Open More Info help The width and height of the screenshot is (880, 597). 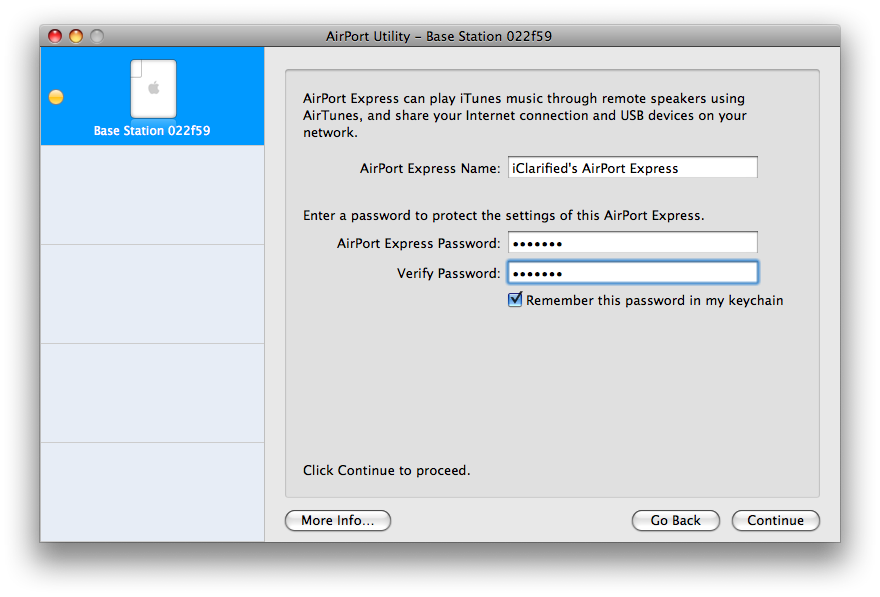click(x=338, y=520)
